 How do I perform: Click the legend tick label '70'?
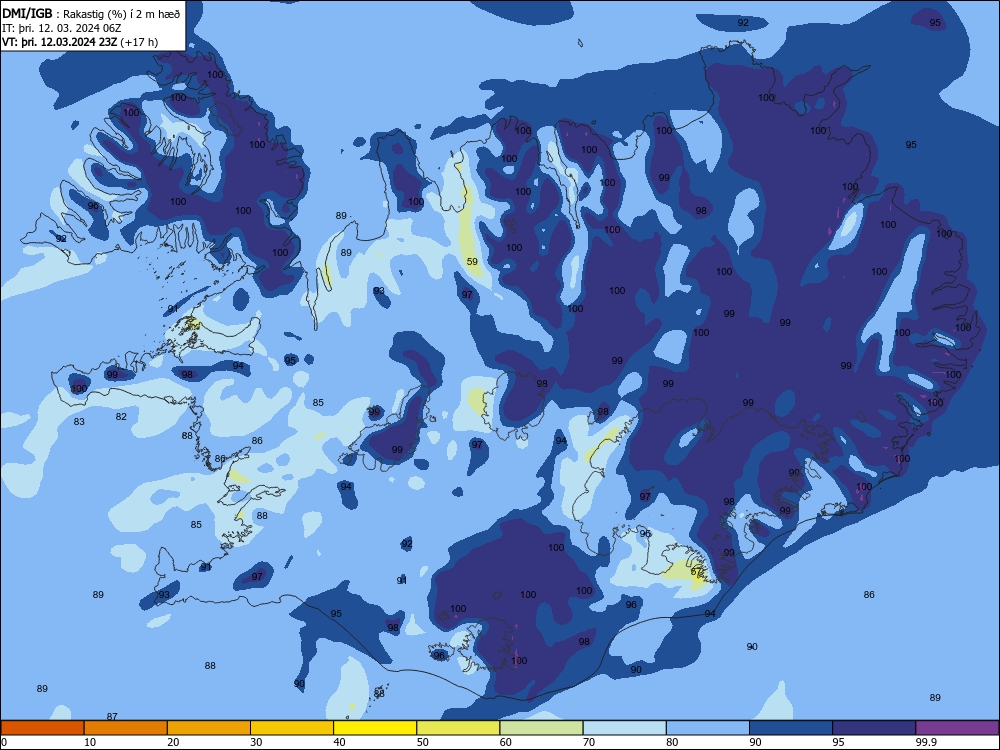pos(589,742)
